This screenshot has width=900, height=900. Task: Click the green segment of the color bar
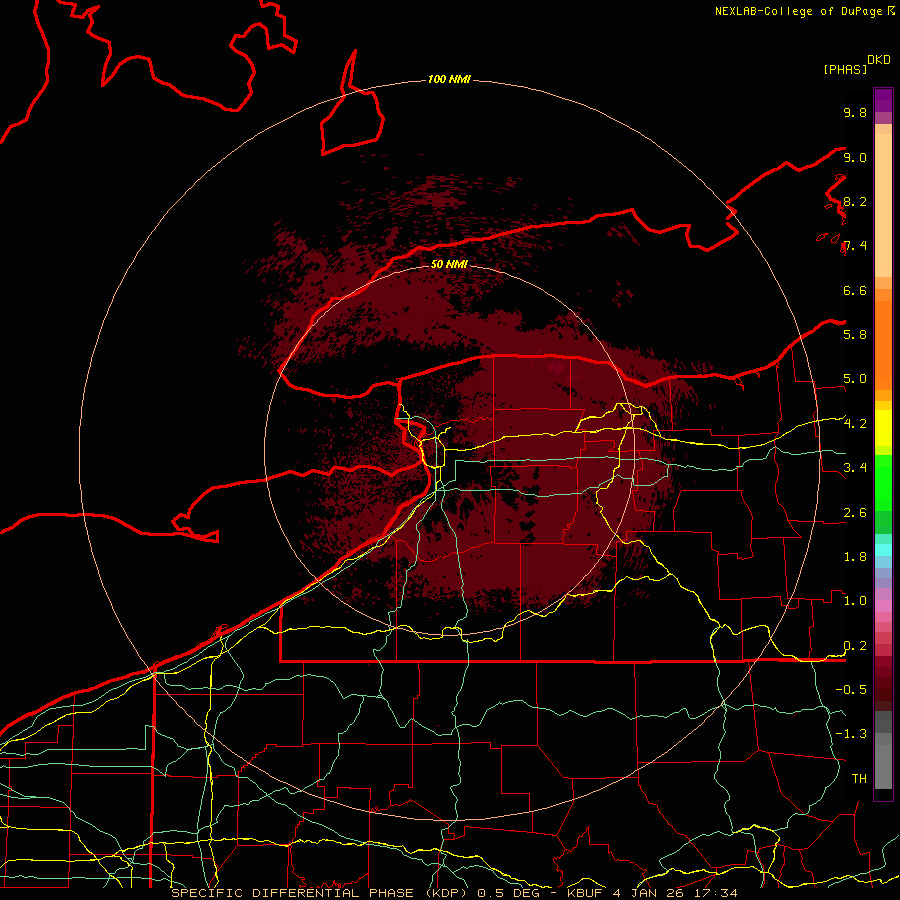[x=883, y=482]
